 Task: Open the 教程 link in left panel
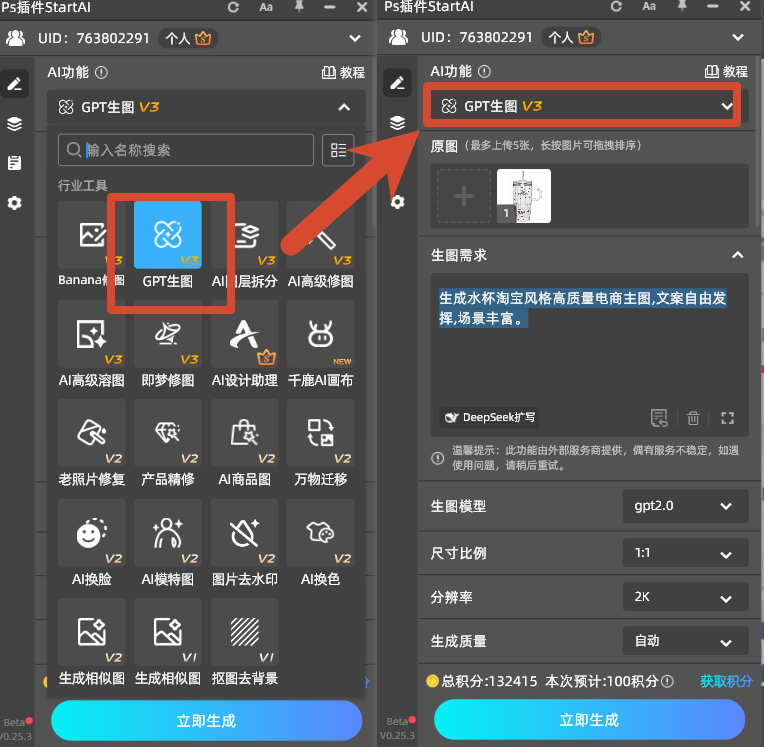(344, 73)
